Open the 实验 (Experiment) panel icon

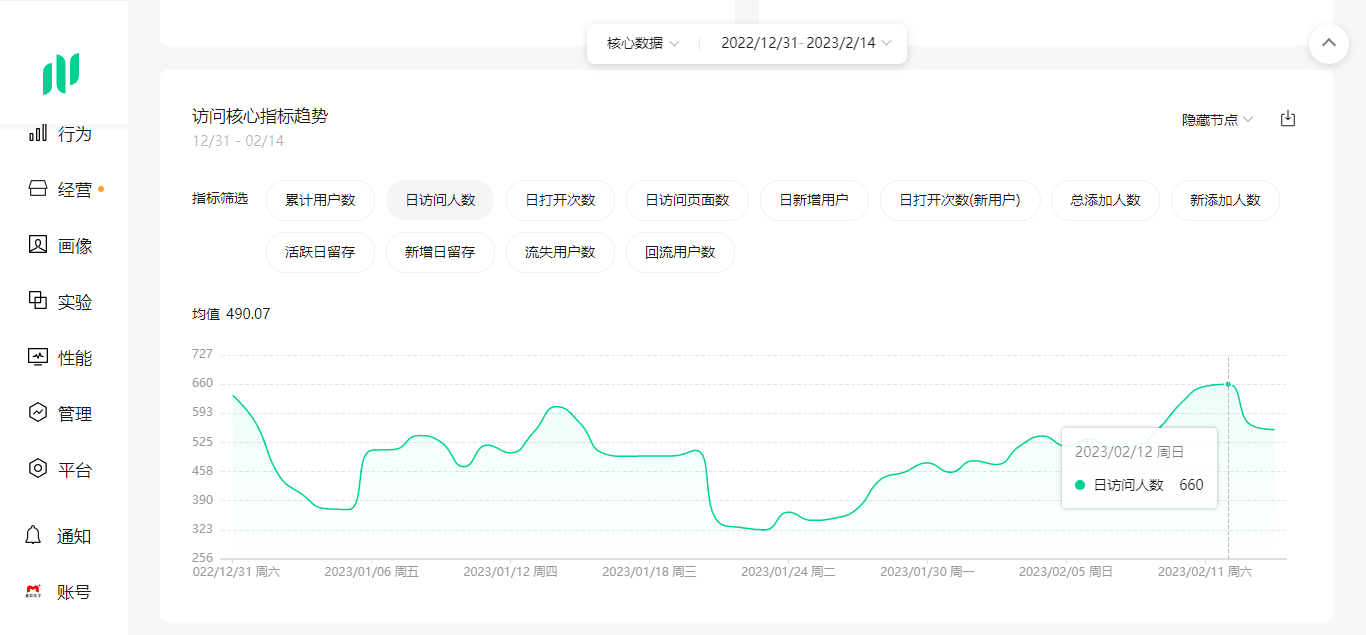click(36, 301)
